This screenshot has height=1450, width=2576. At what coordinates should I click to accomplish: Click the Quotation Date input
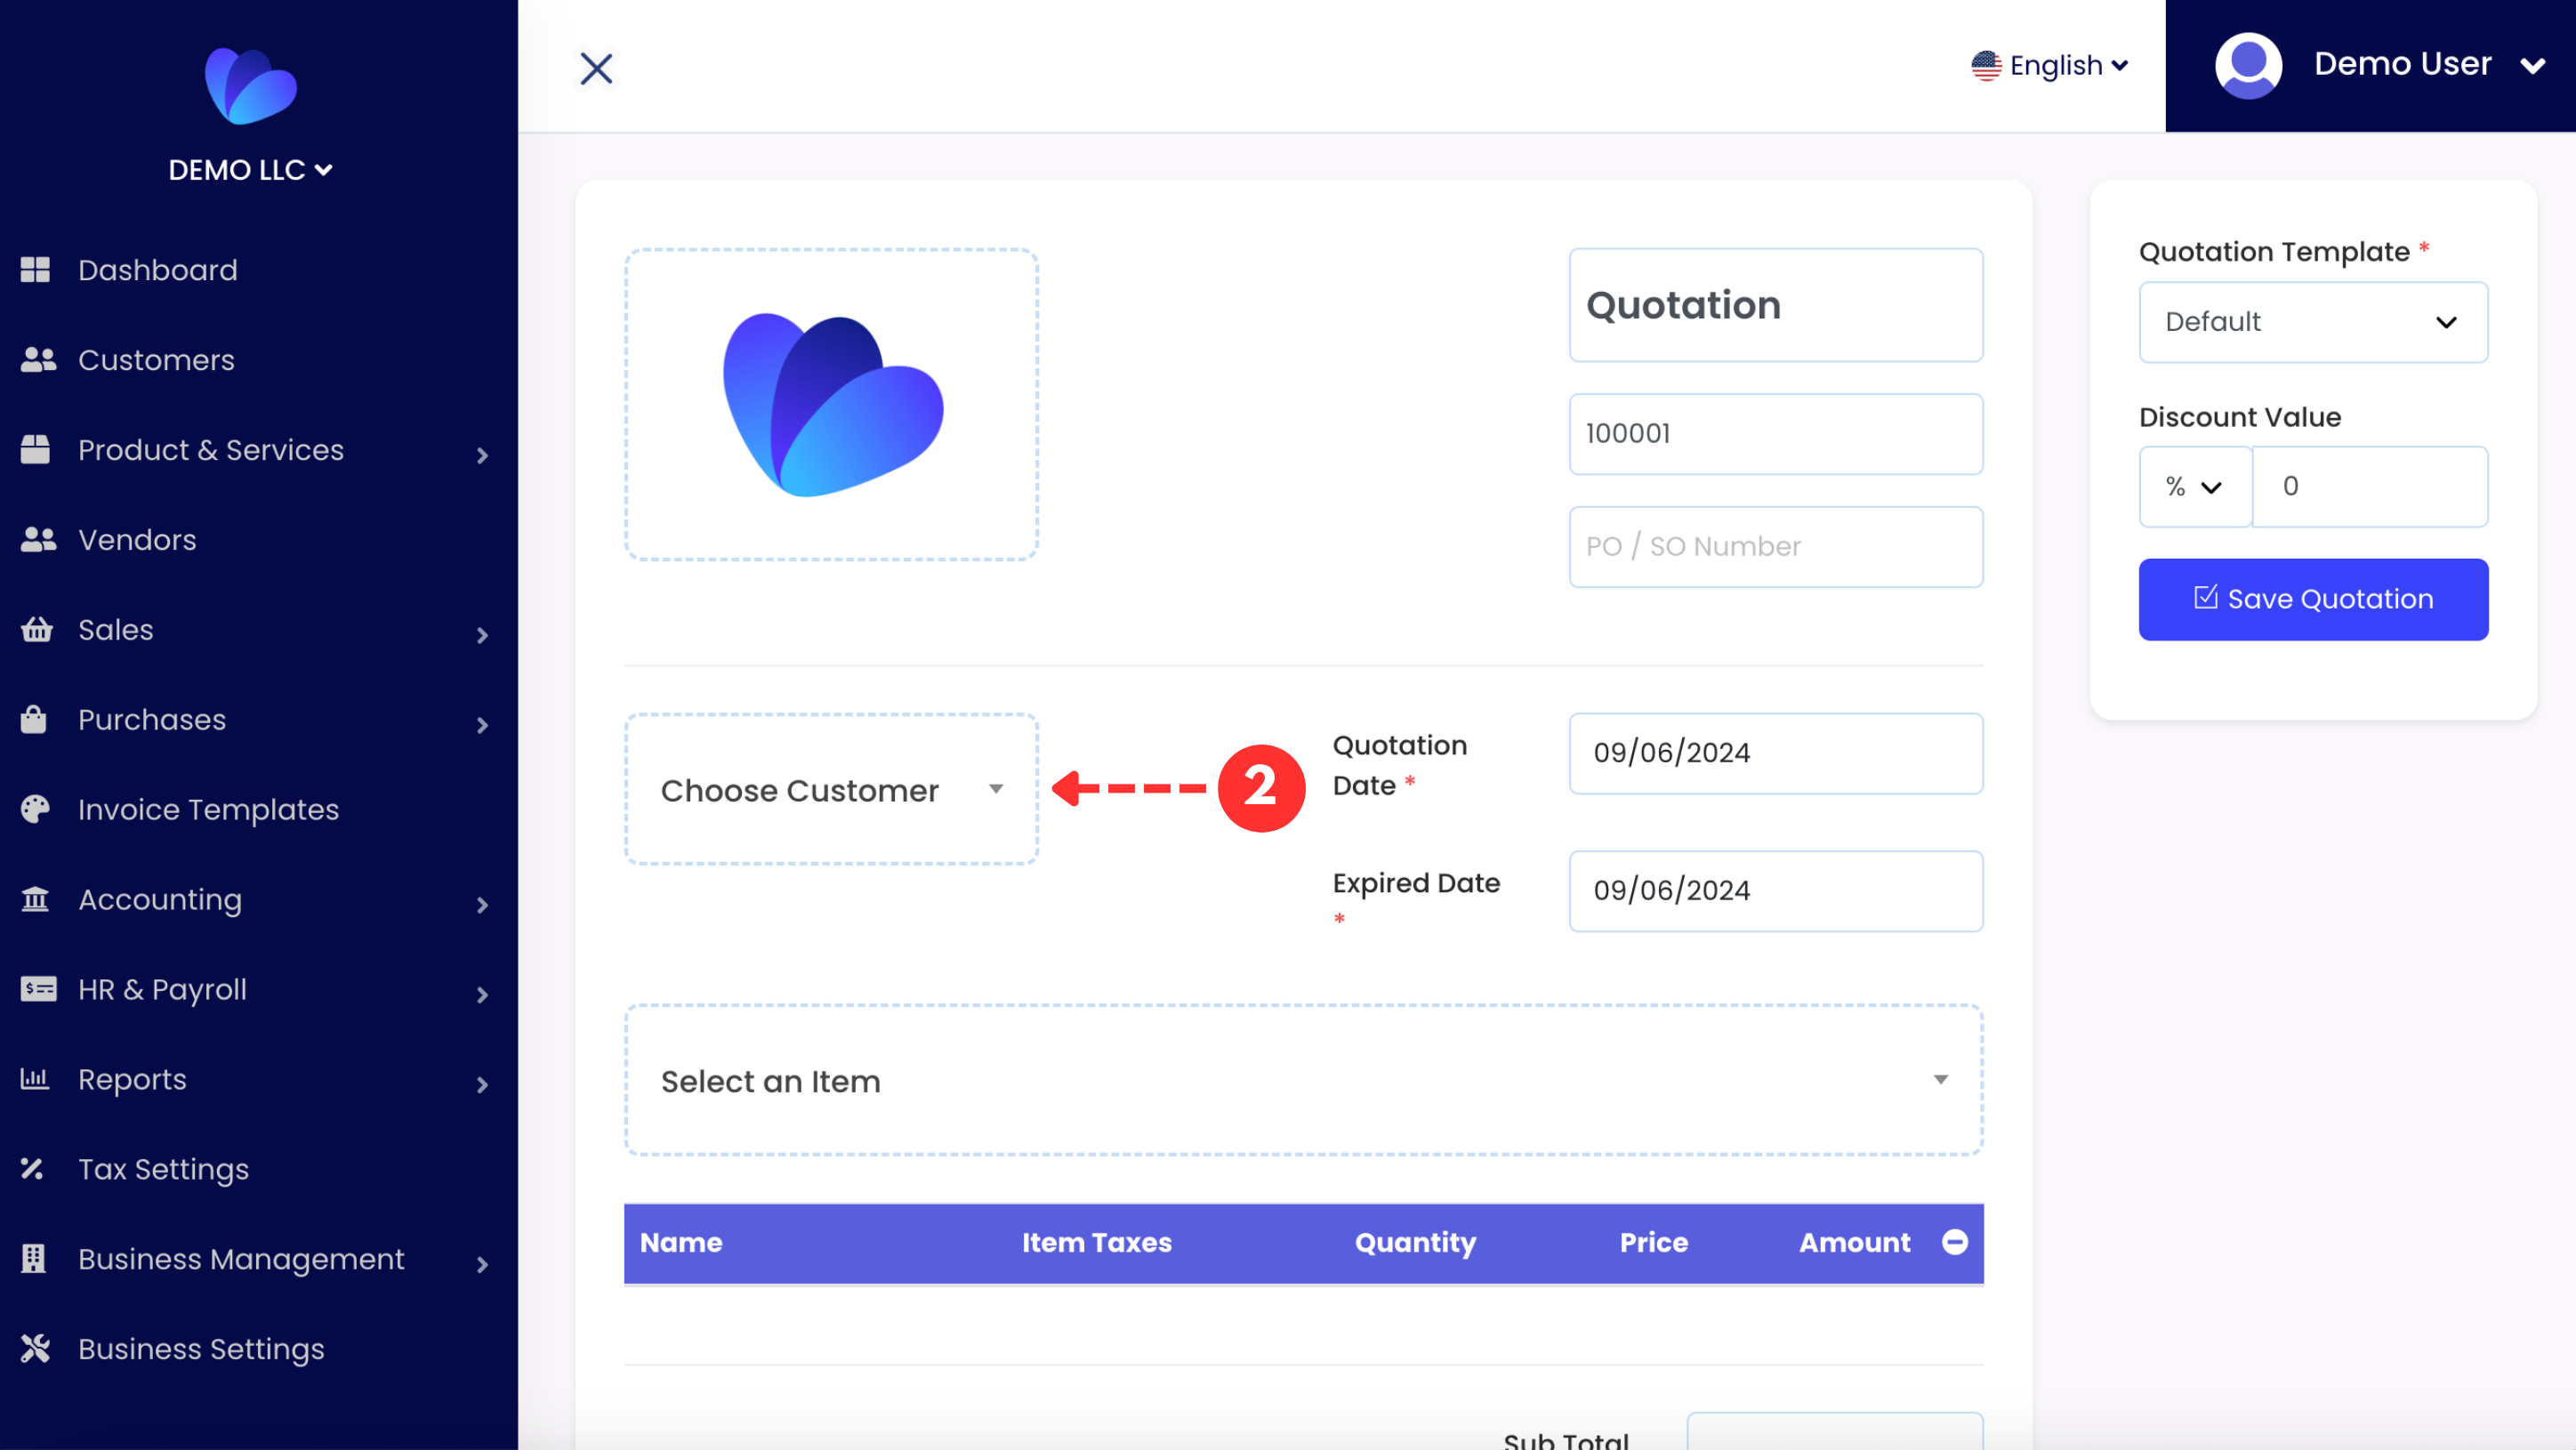coord(1776,753)
